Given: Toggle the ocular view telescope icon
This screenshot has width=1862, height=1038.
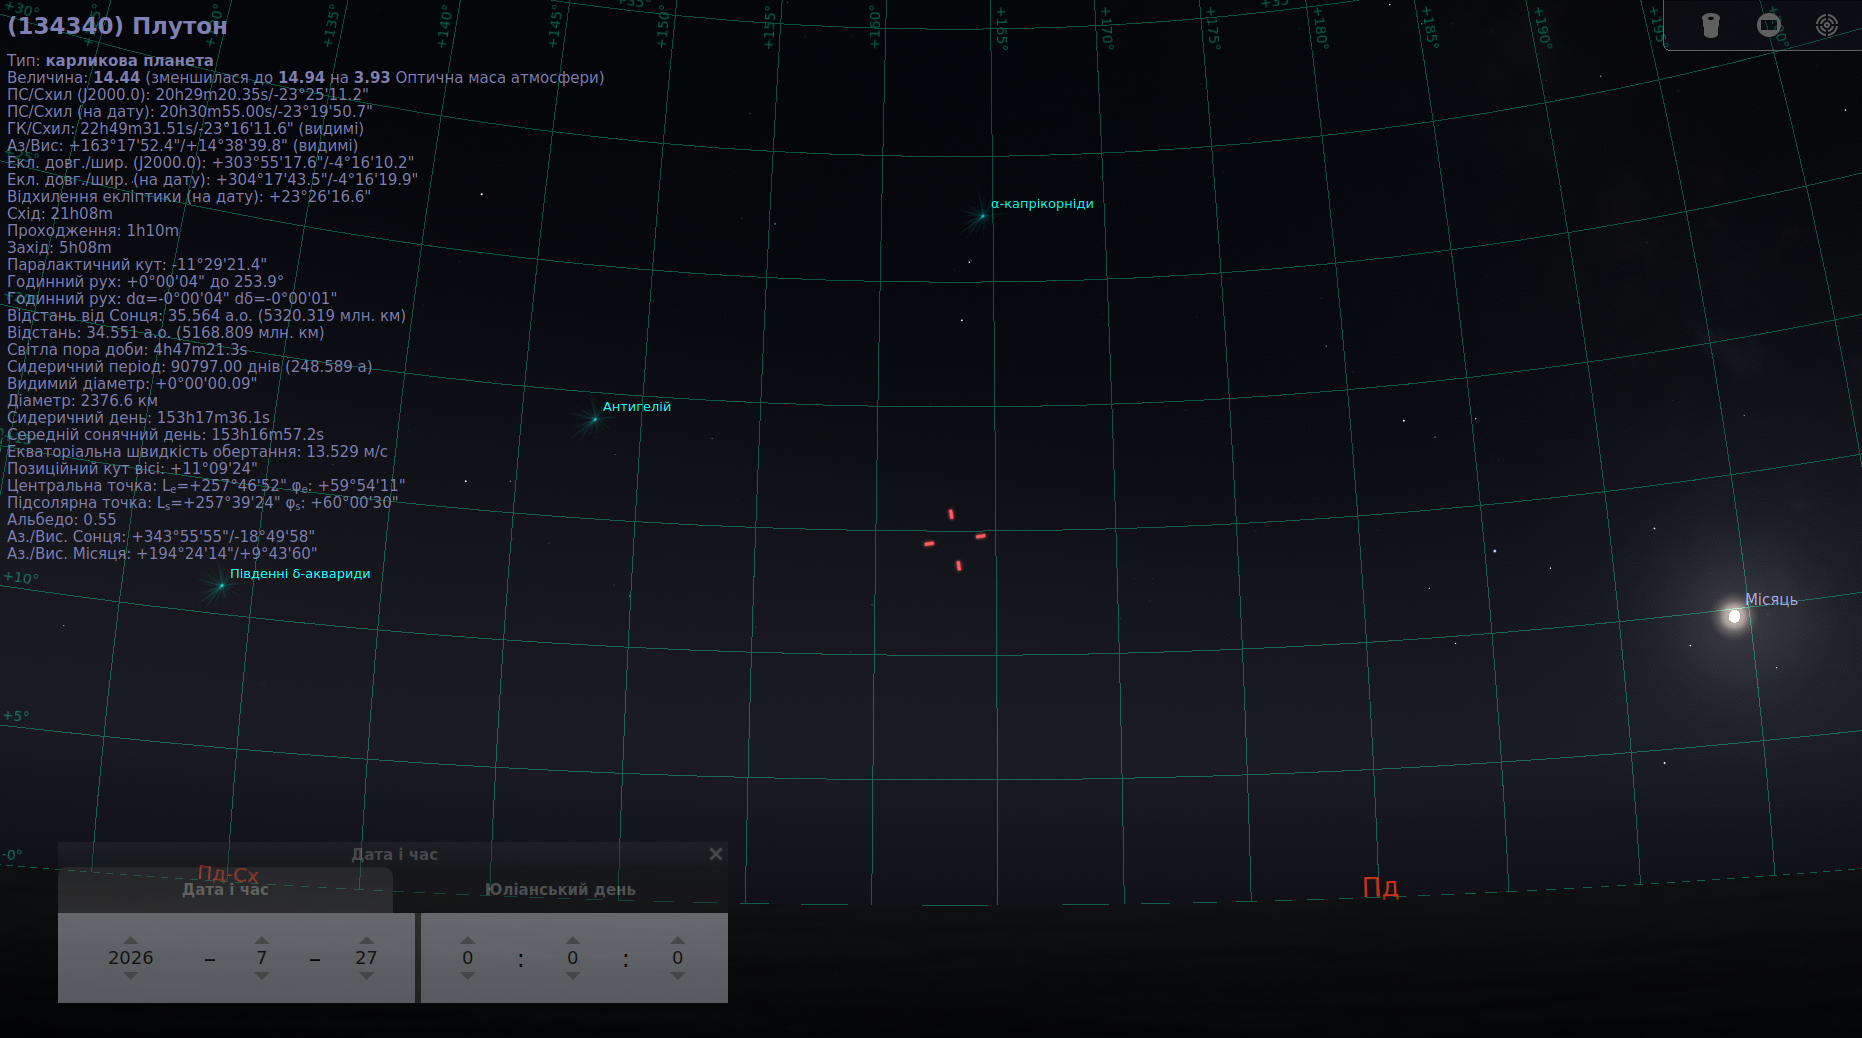Looking at the screenshot, I should pyautogui.click(x=1710, y=25).
